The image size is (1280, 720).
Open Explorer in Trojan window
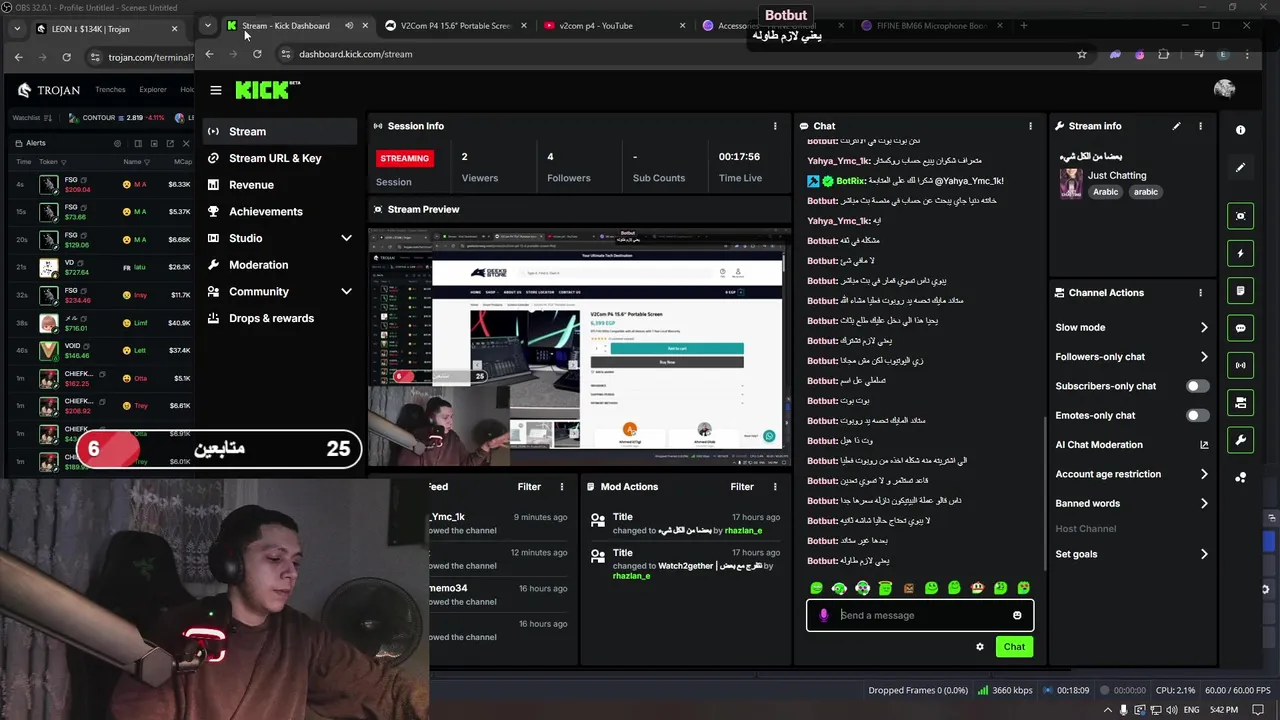(153, 90)
